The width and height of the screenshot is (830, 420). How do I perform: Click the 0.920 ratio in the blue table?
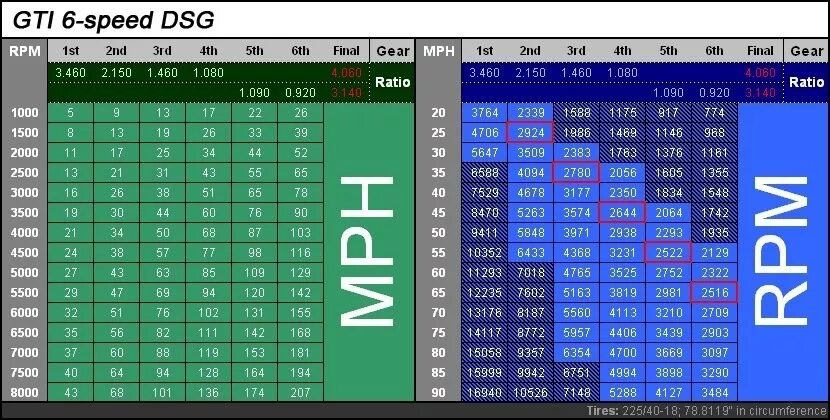coord(715,93)
